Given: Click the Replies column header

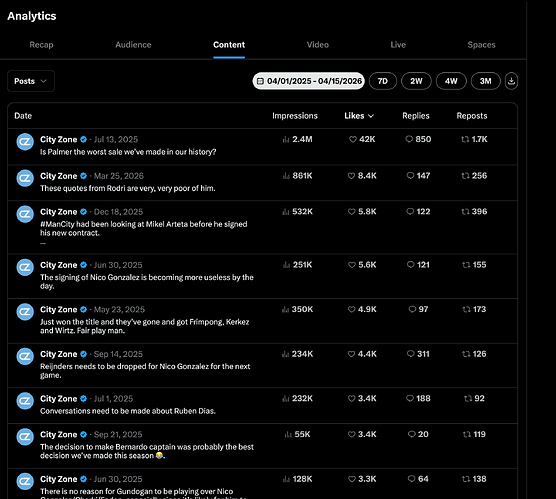Looking at the screenshot, I should [416, 116].
